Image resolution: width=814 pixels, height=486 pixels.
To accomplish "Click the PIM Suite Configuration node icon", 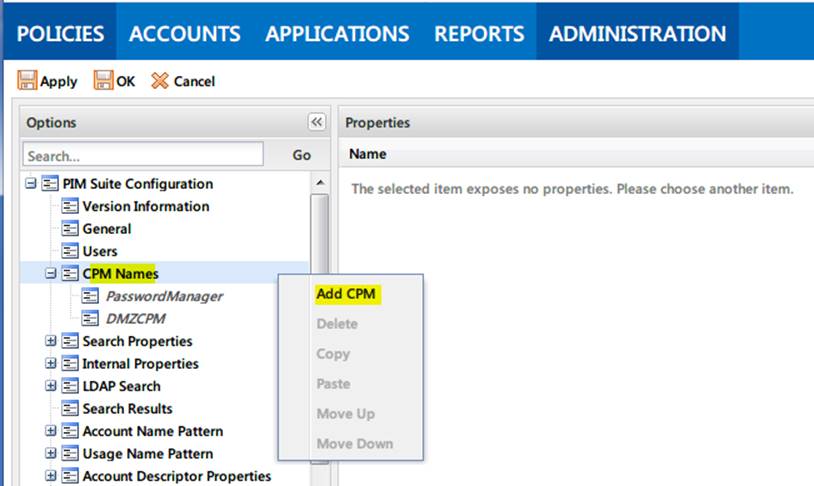I will click(x=50, y=183).
